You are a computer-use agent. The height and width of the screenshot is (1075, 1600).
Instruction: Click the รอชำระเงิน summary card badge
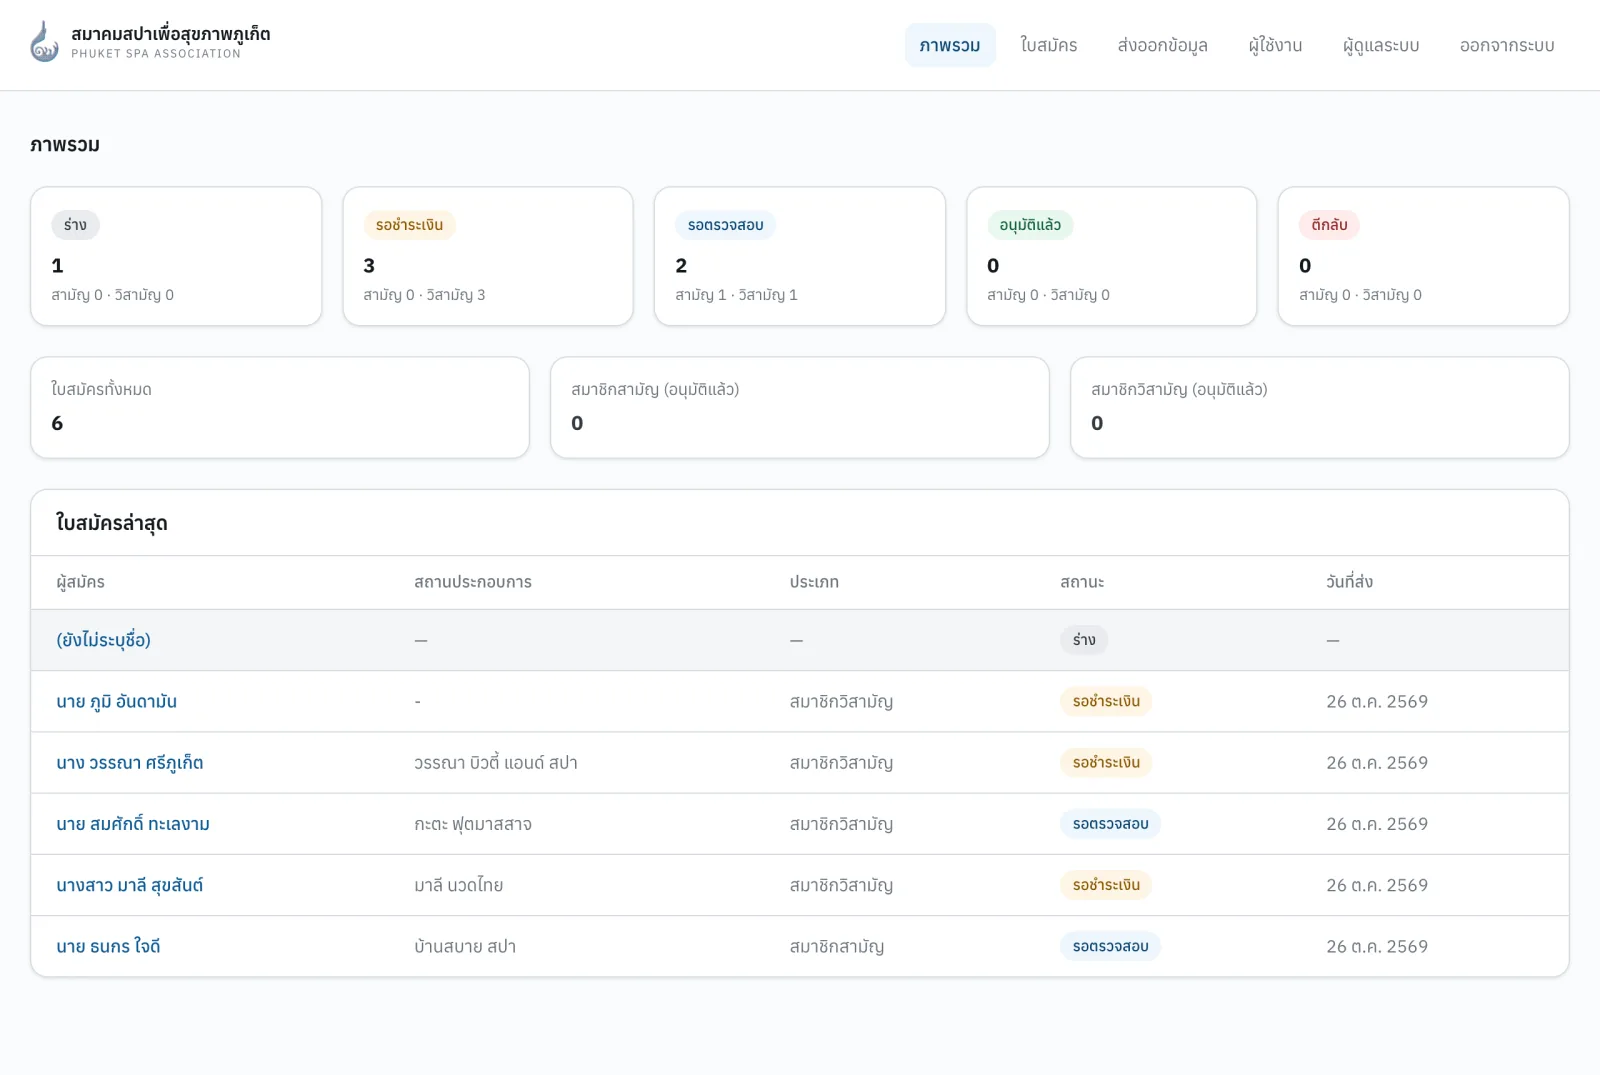(409, 225)
